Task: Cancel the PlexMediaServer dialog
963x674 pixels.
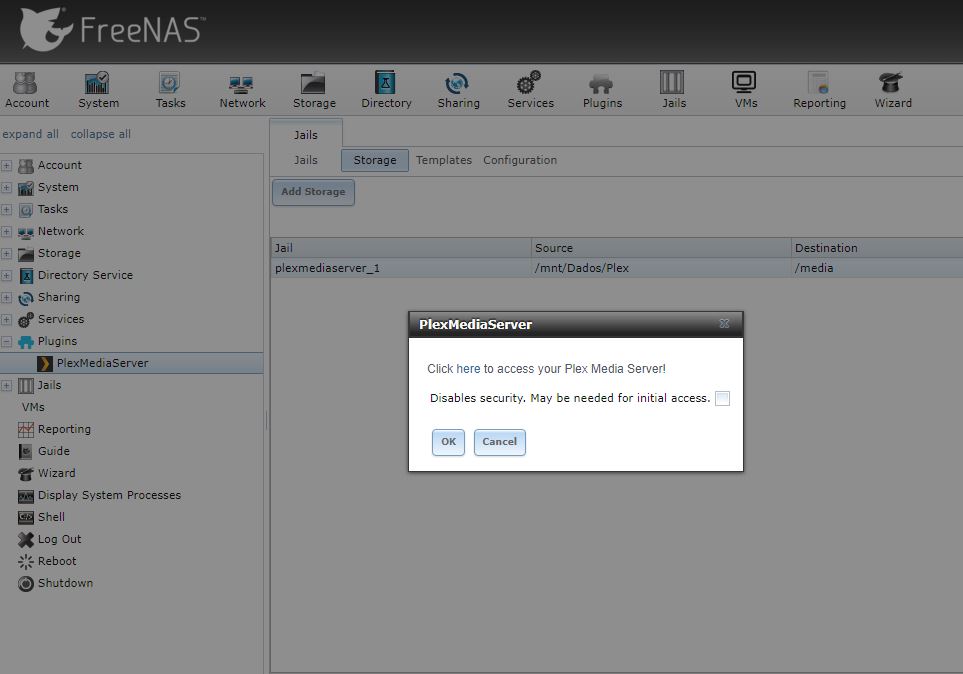Action: (x=499, y=442)
